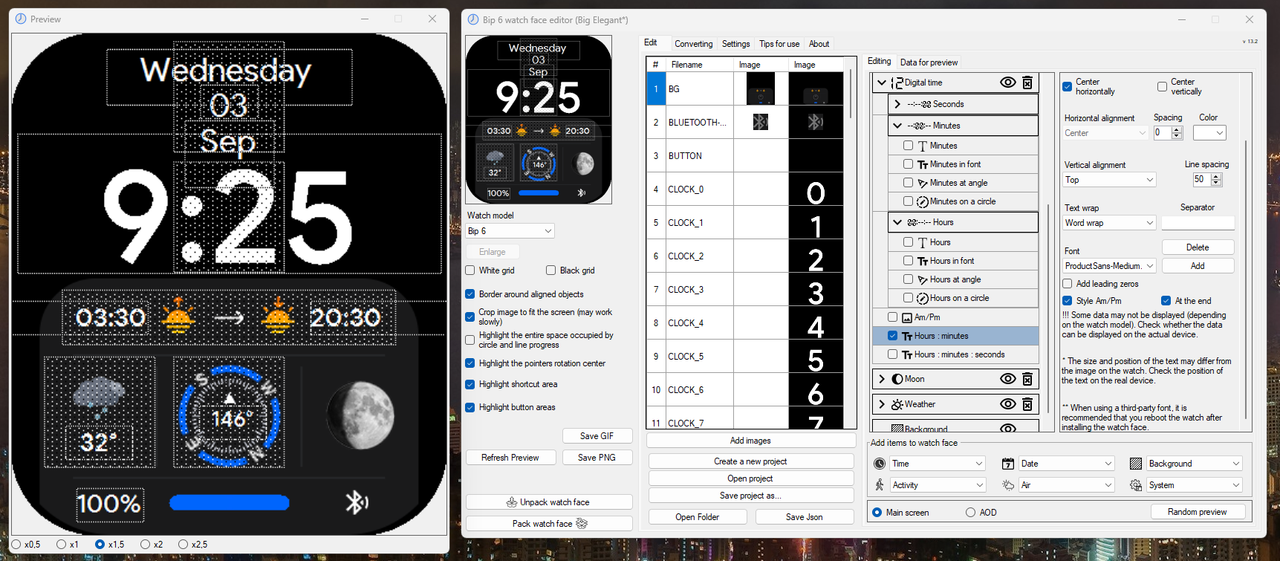The width and height of the screenshot is (1280, 561).
Task: Check the Center vertically checkbox
Action: 1163,87
